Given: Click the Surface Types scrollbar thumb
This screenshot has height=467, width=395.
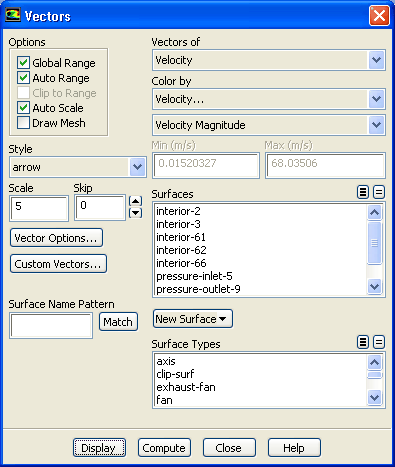Looking at the screenshot, I should coord(375,375).
